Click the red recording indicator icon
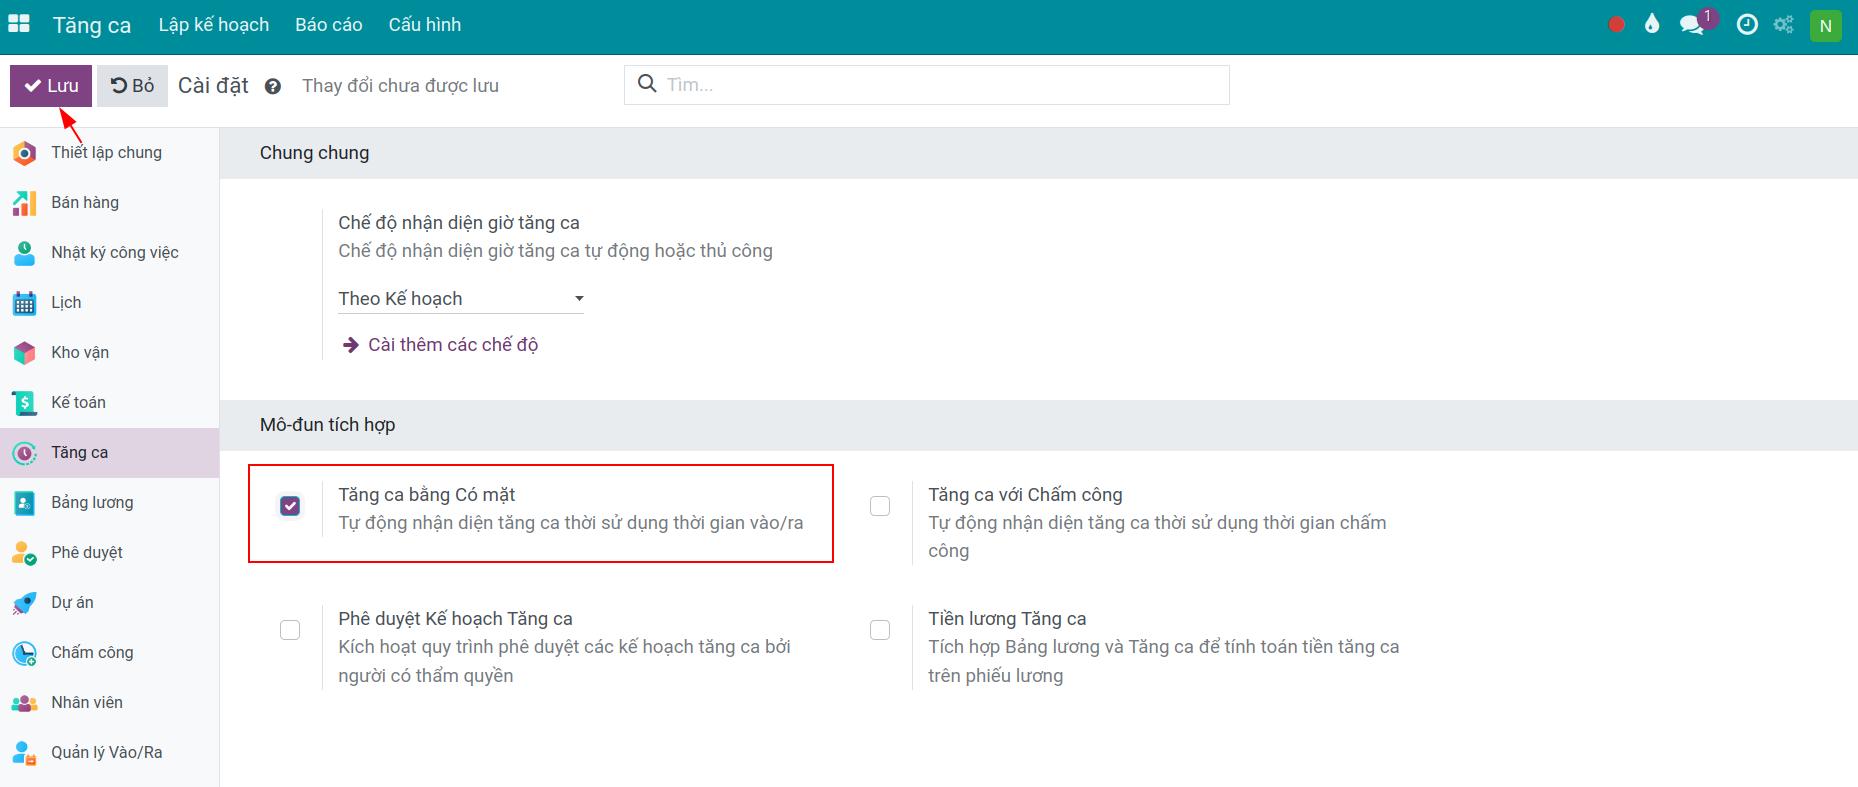The height and width of the screenshot is (787, 1858). coord(1616,25)
